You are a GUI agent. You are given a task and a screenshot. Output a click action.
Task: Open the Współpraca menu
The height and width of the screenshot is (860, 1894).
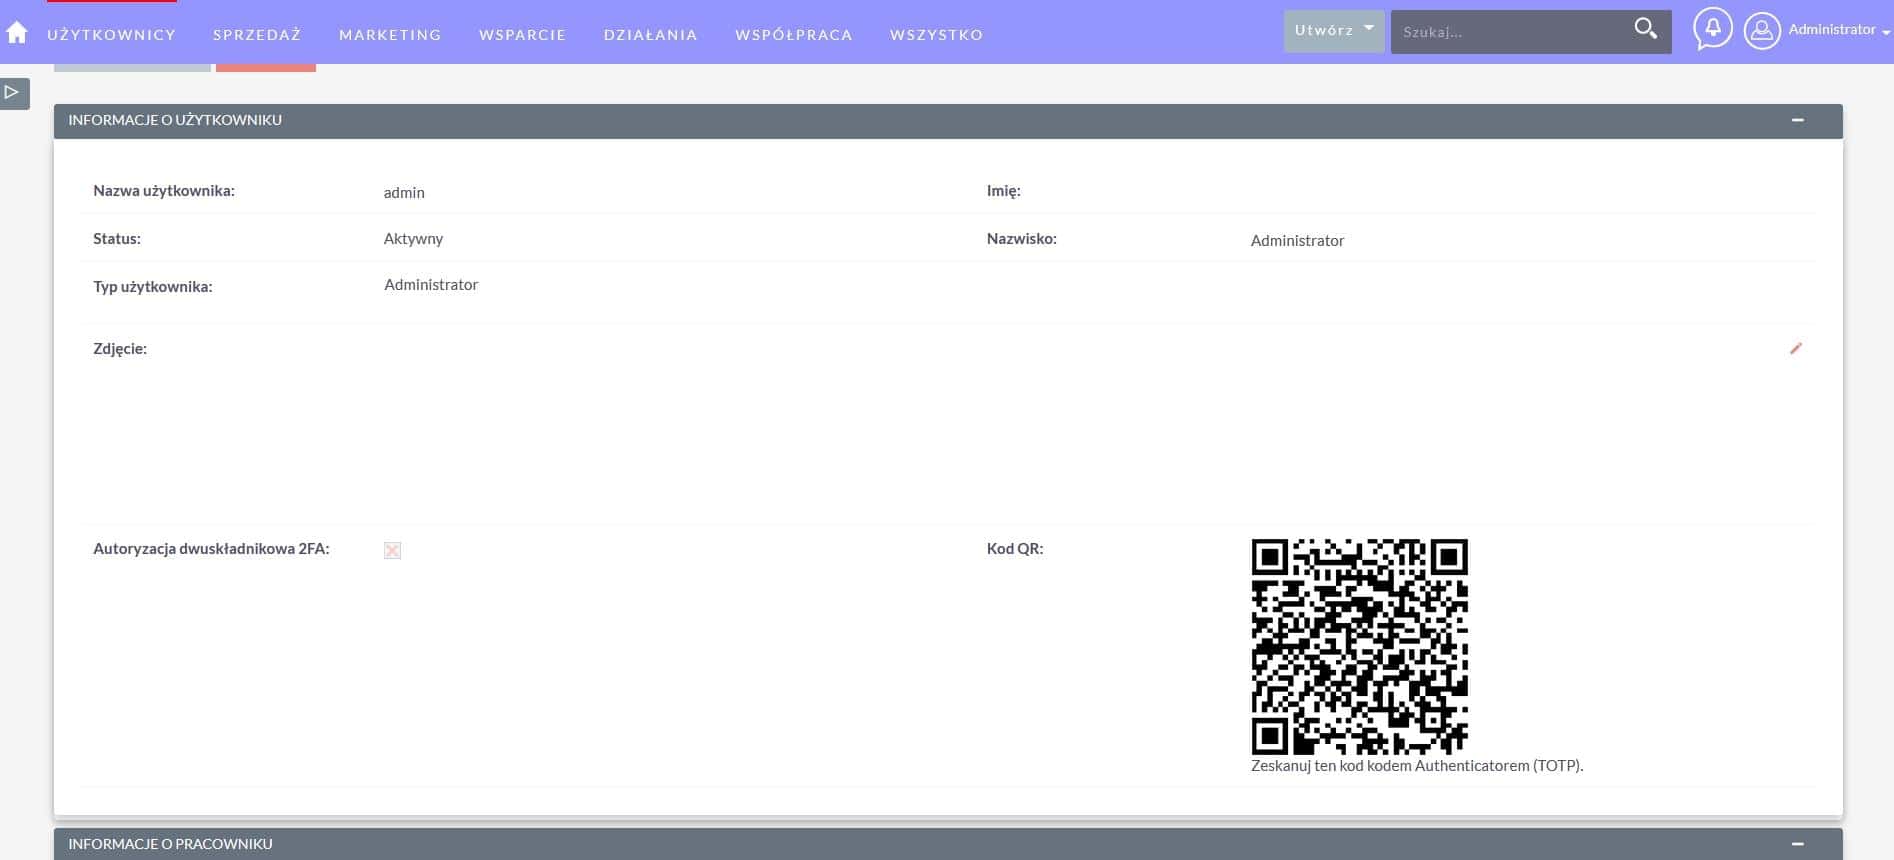tap(794, 34)
